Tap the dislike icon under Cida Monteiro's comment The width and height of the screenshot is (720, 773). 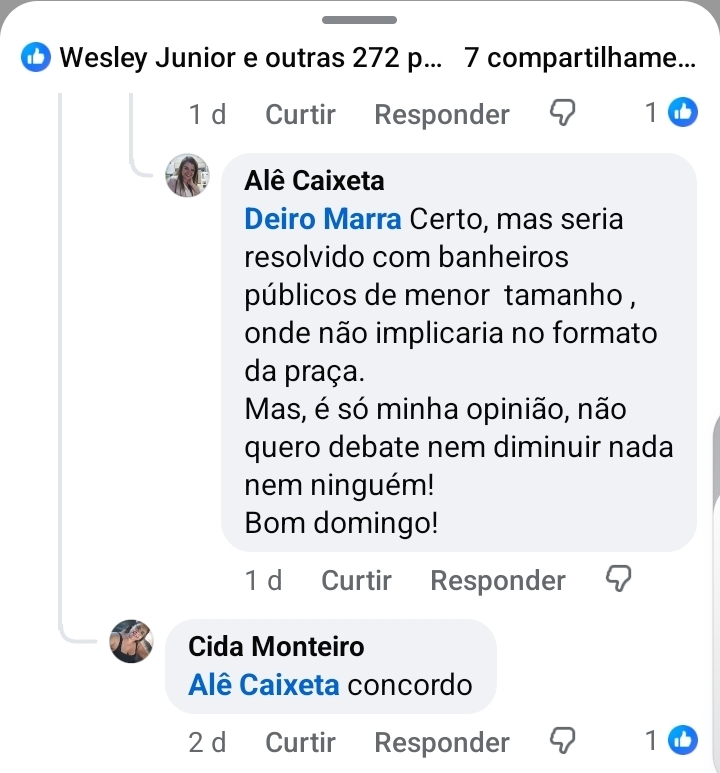pyautogui.click(x=565, y=742)
